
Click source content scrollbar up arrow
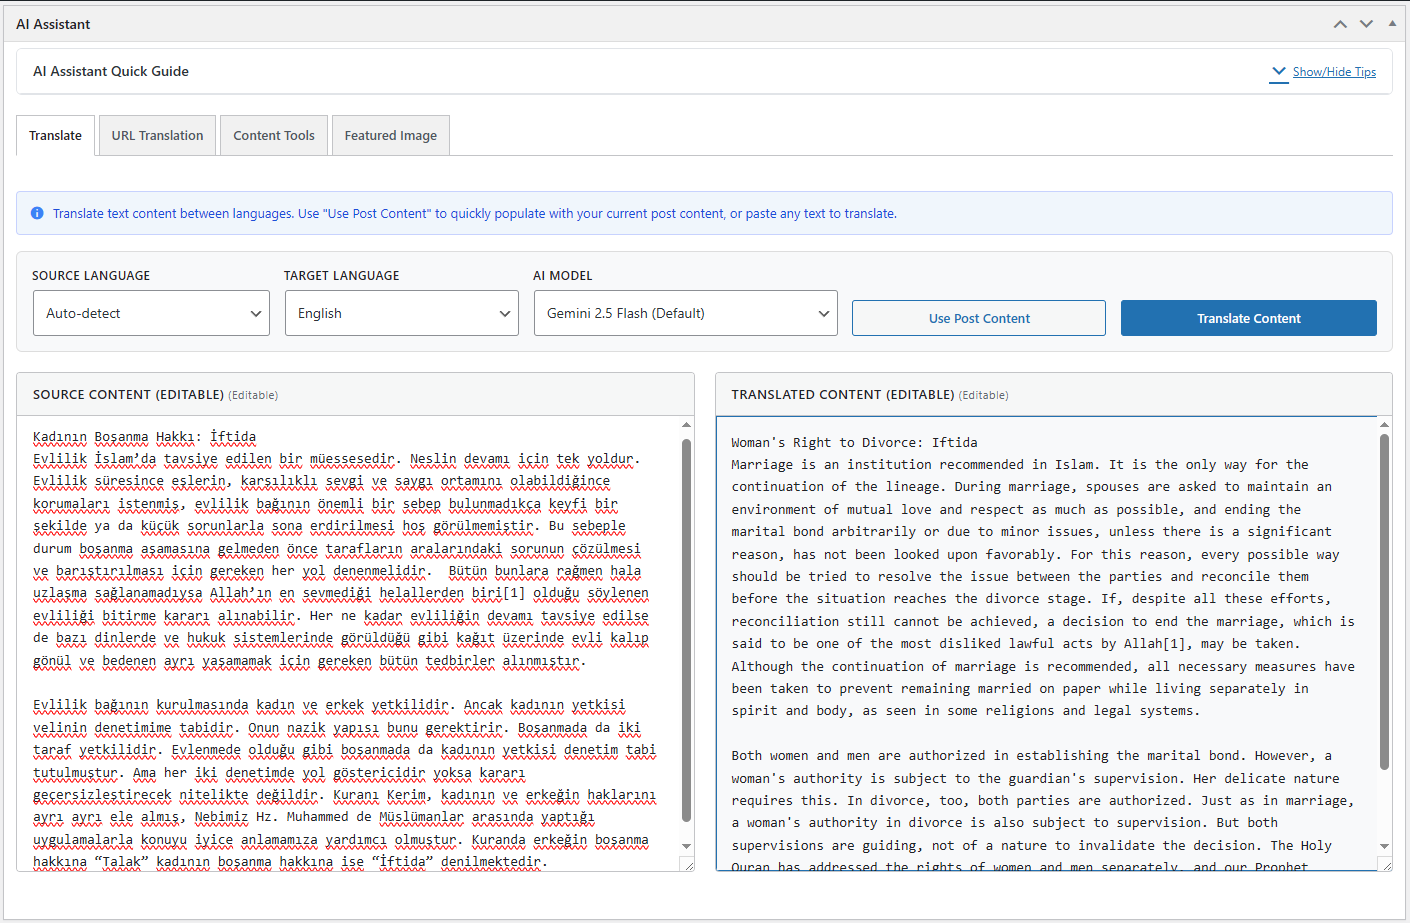686,425
